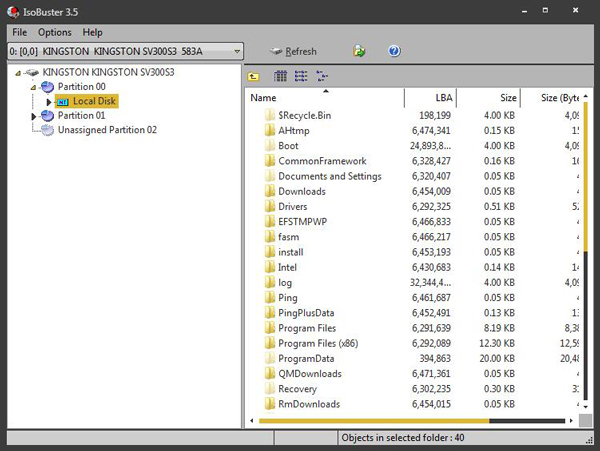Click the ProgramData folder name

(306, 358)
